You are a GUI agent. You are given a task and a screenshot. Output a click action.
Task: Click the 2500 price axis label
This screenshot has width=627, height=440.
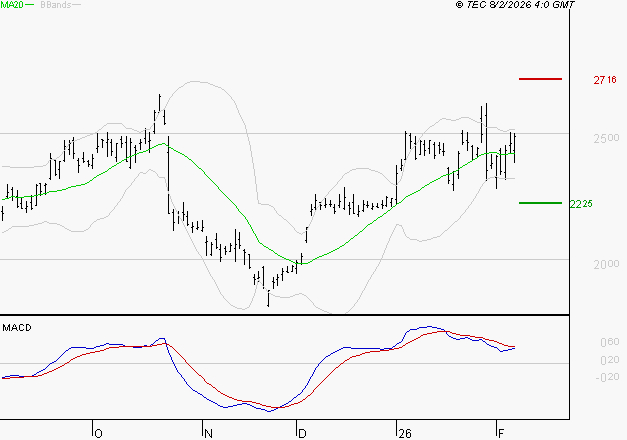[606, 138]
